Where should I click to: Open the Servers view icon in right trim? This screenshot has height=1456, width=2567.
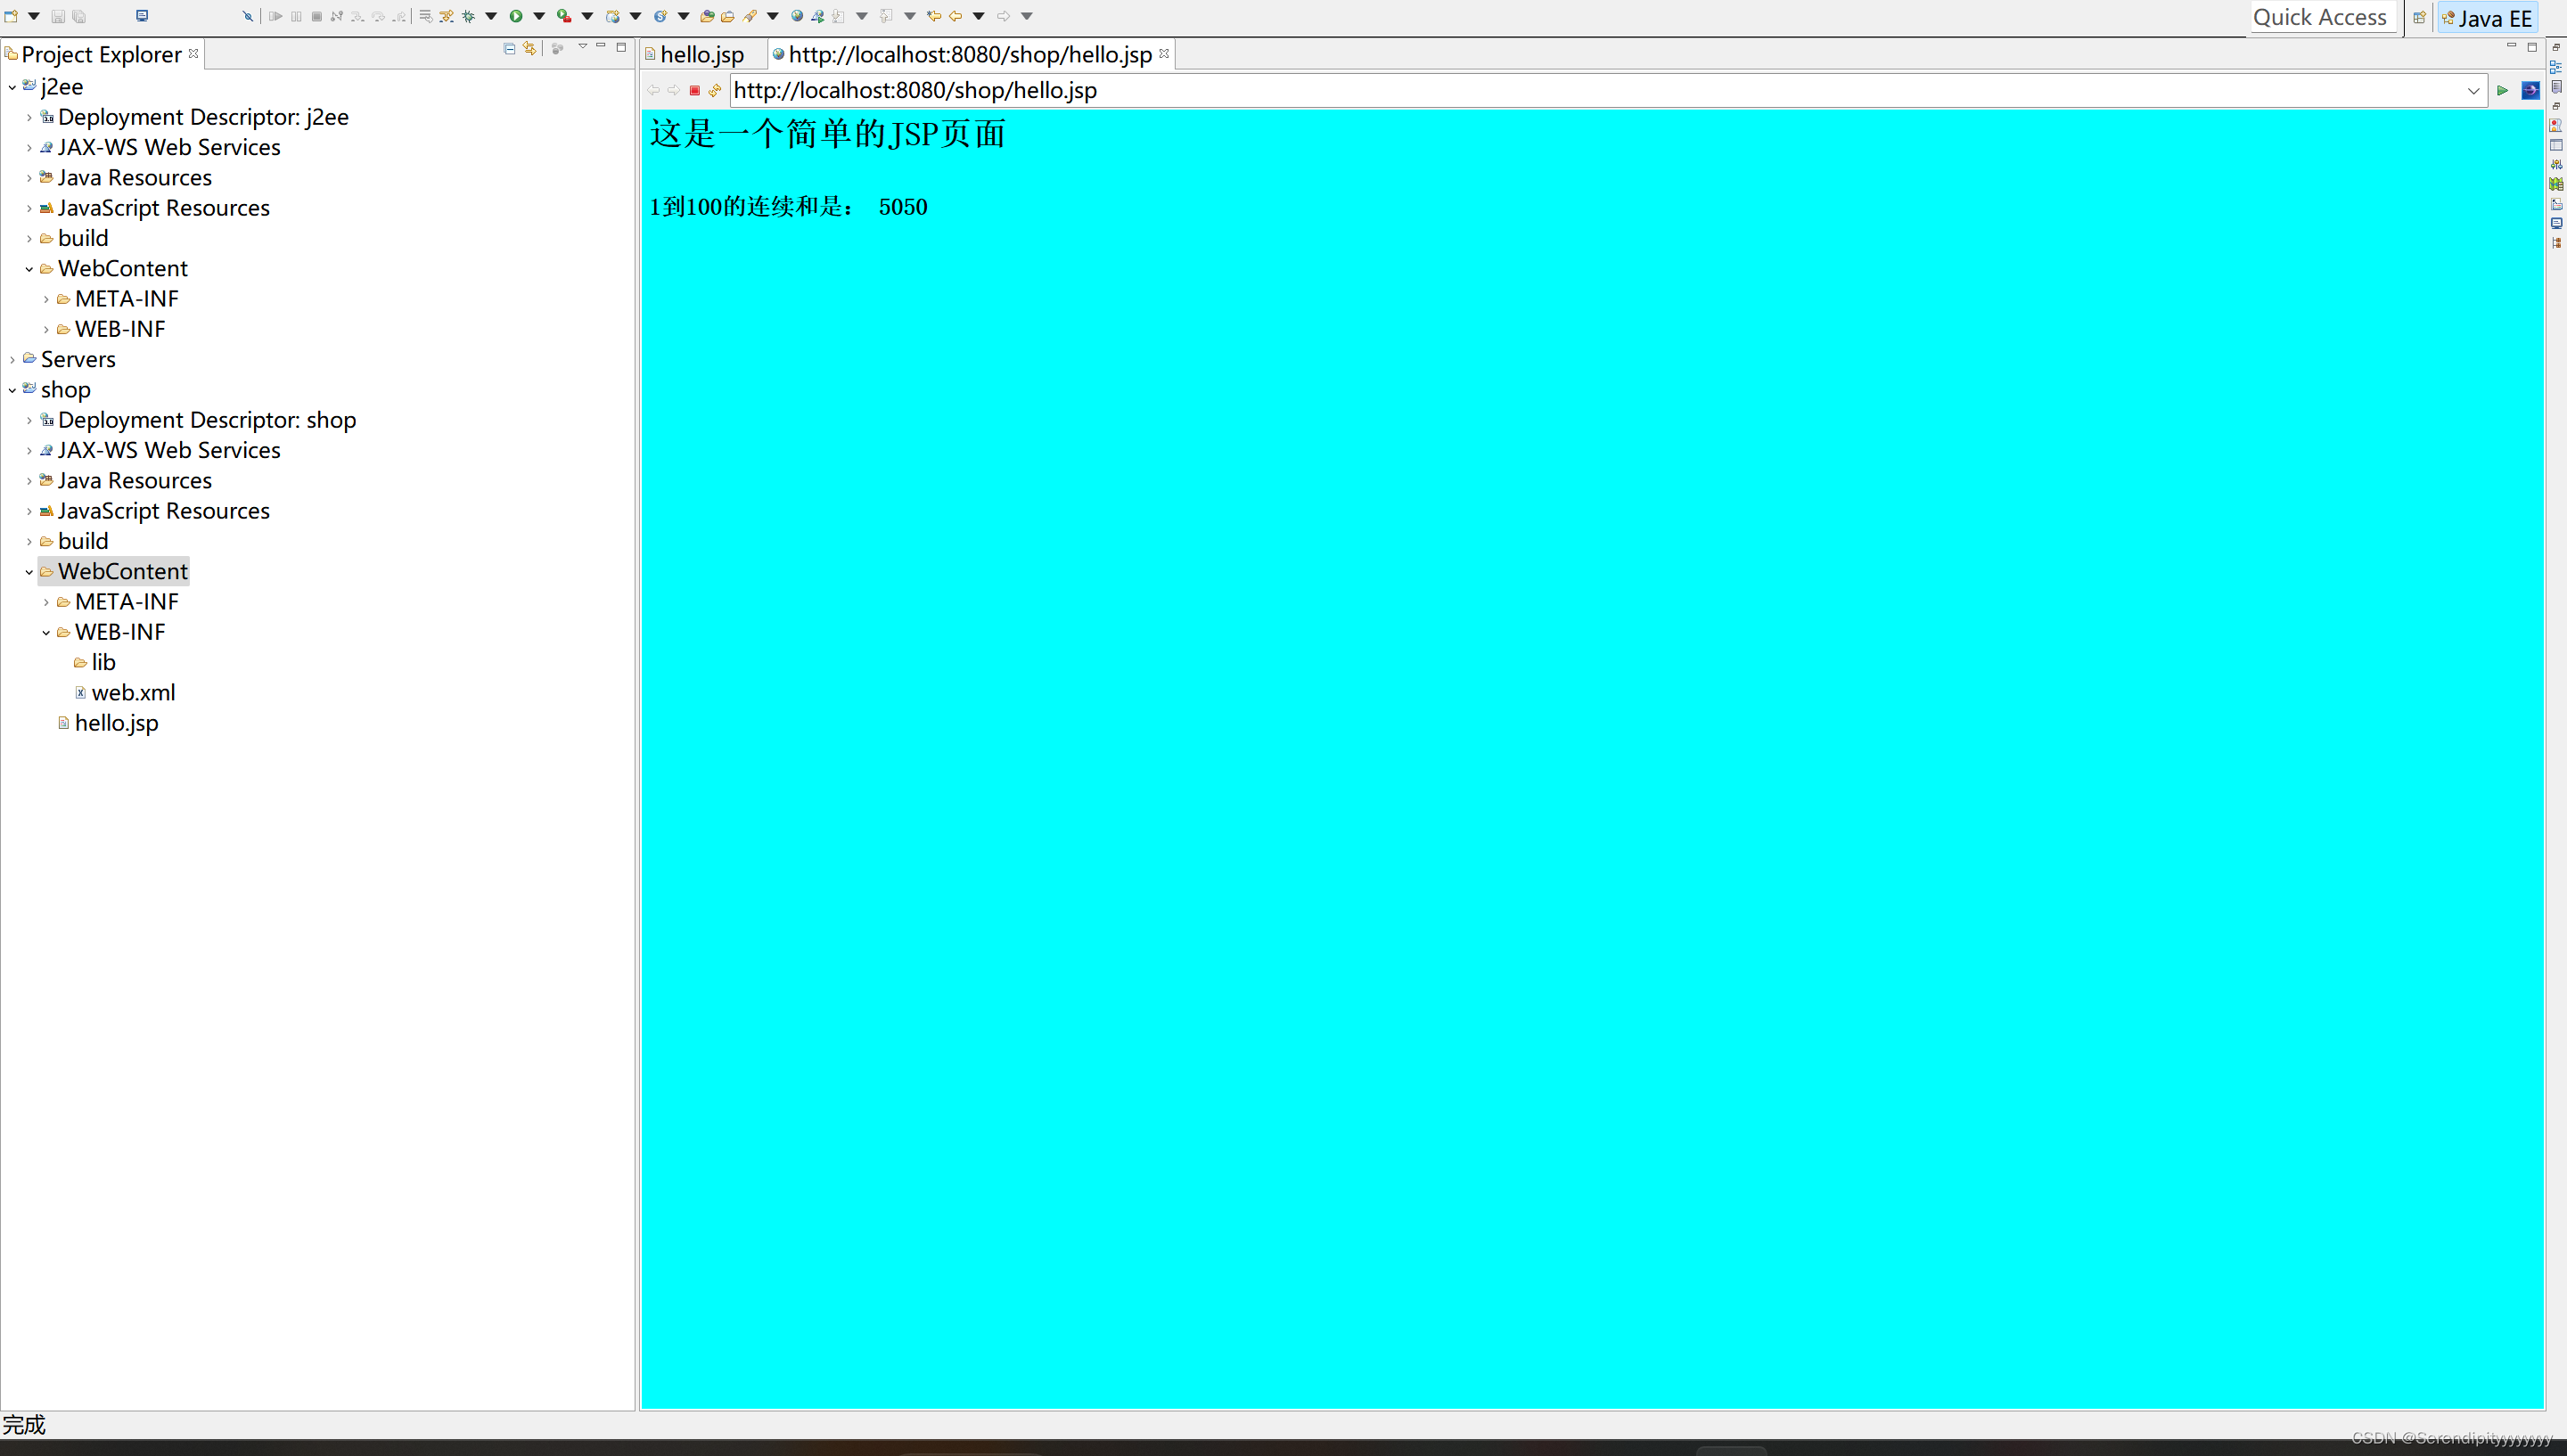(x=2556, y=165)
